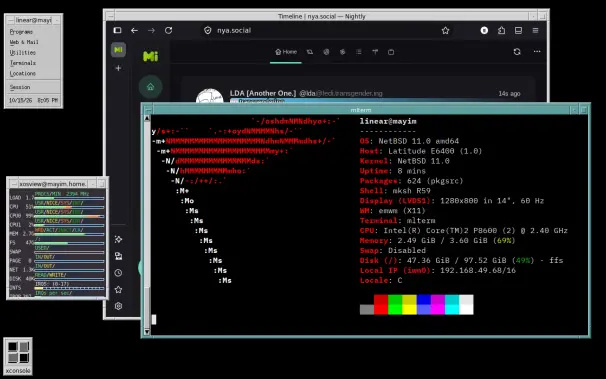Click the LDA post avatar
The image size is (606, 379).
(x=209, y=96)
